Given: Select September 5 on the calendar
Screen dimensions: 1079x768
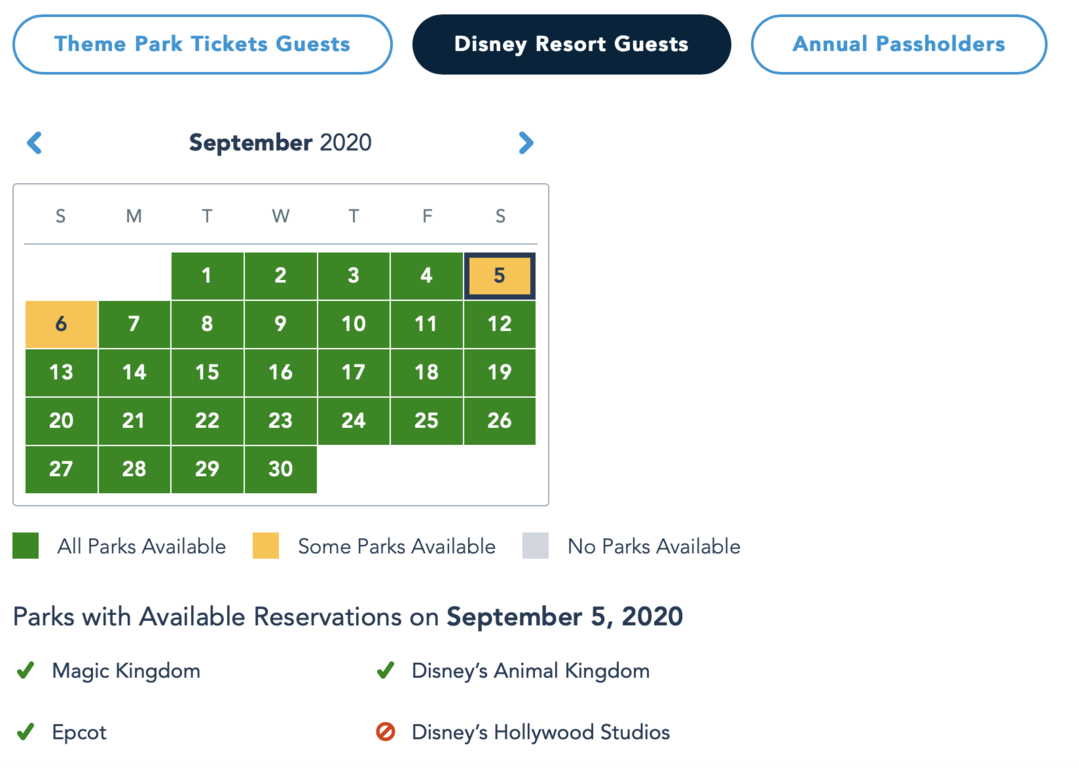Looking at the screenshot, I should (499, 276).
